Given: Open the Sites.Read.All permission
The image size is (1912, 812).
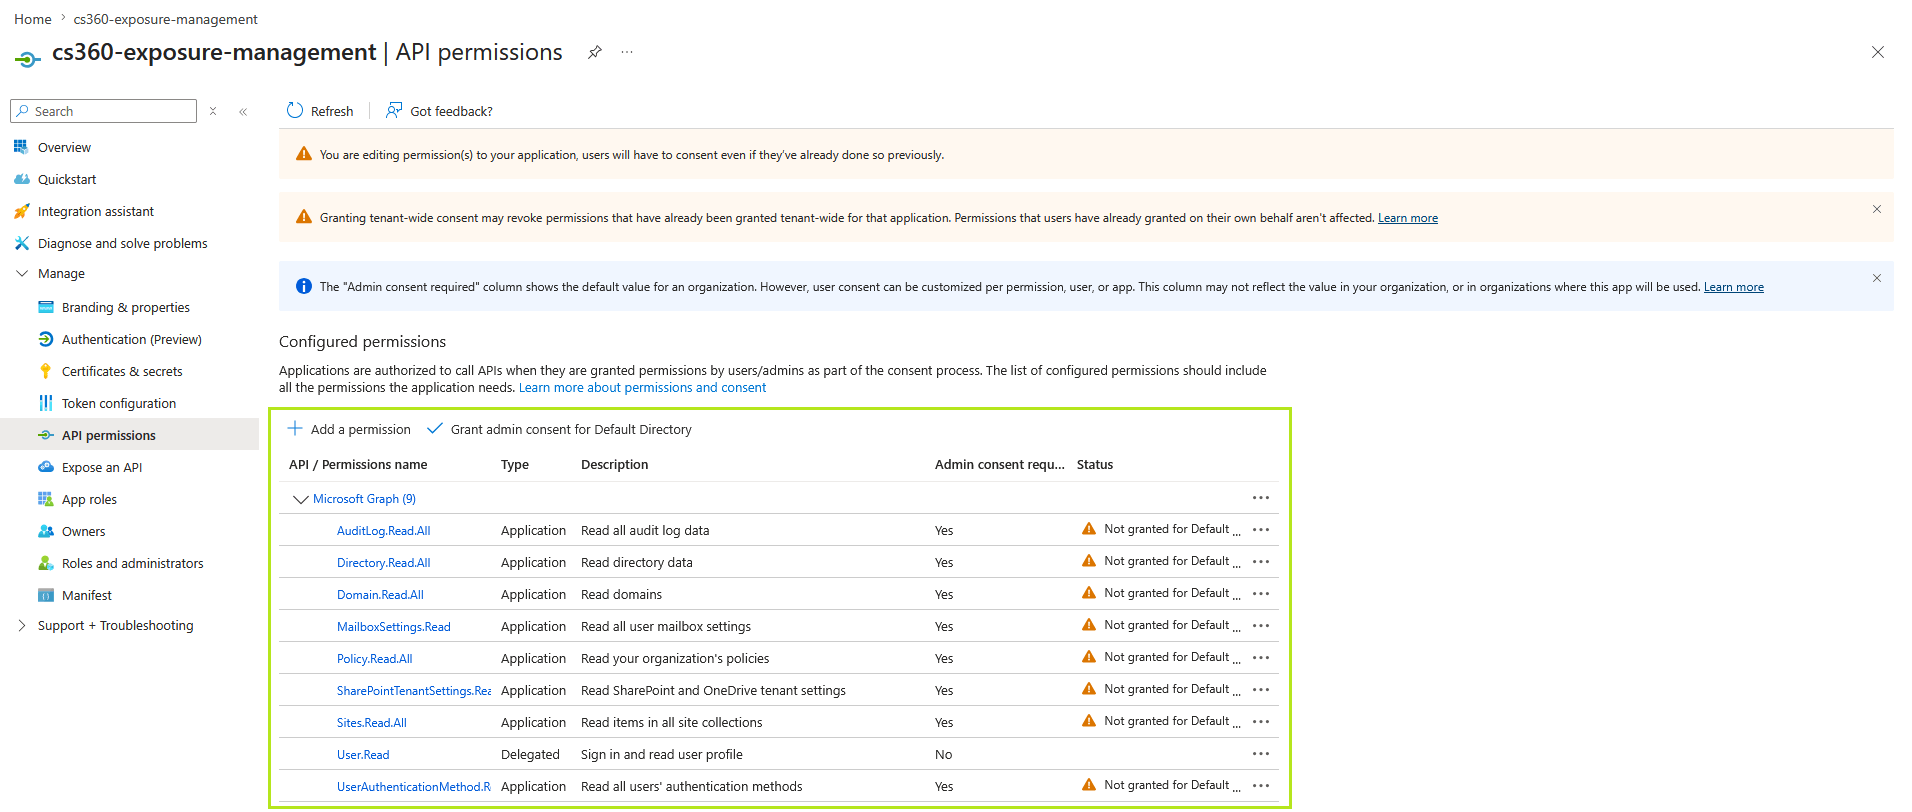Looking at the screenshot, I should pos(372,723).
